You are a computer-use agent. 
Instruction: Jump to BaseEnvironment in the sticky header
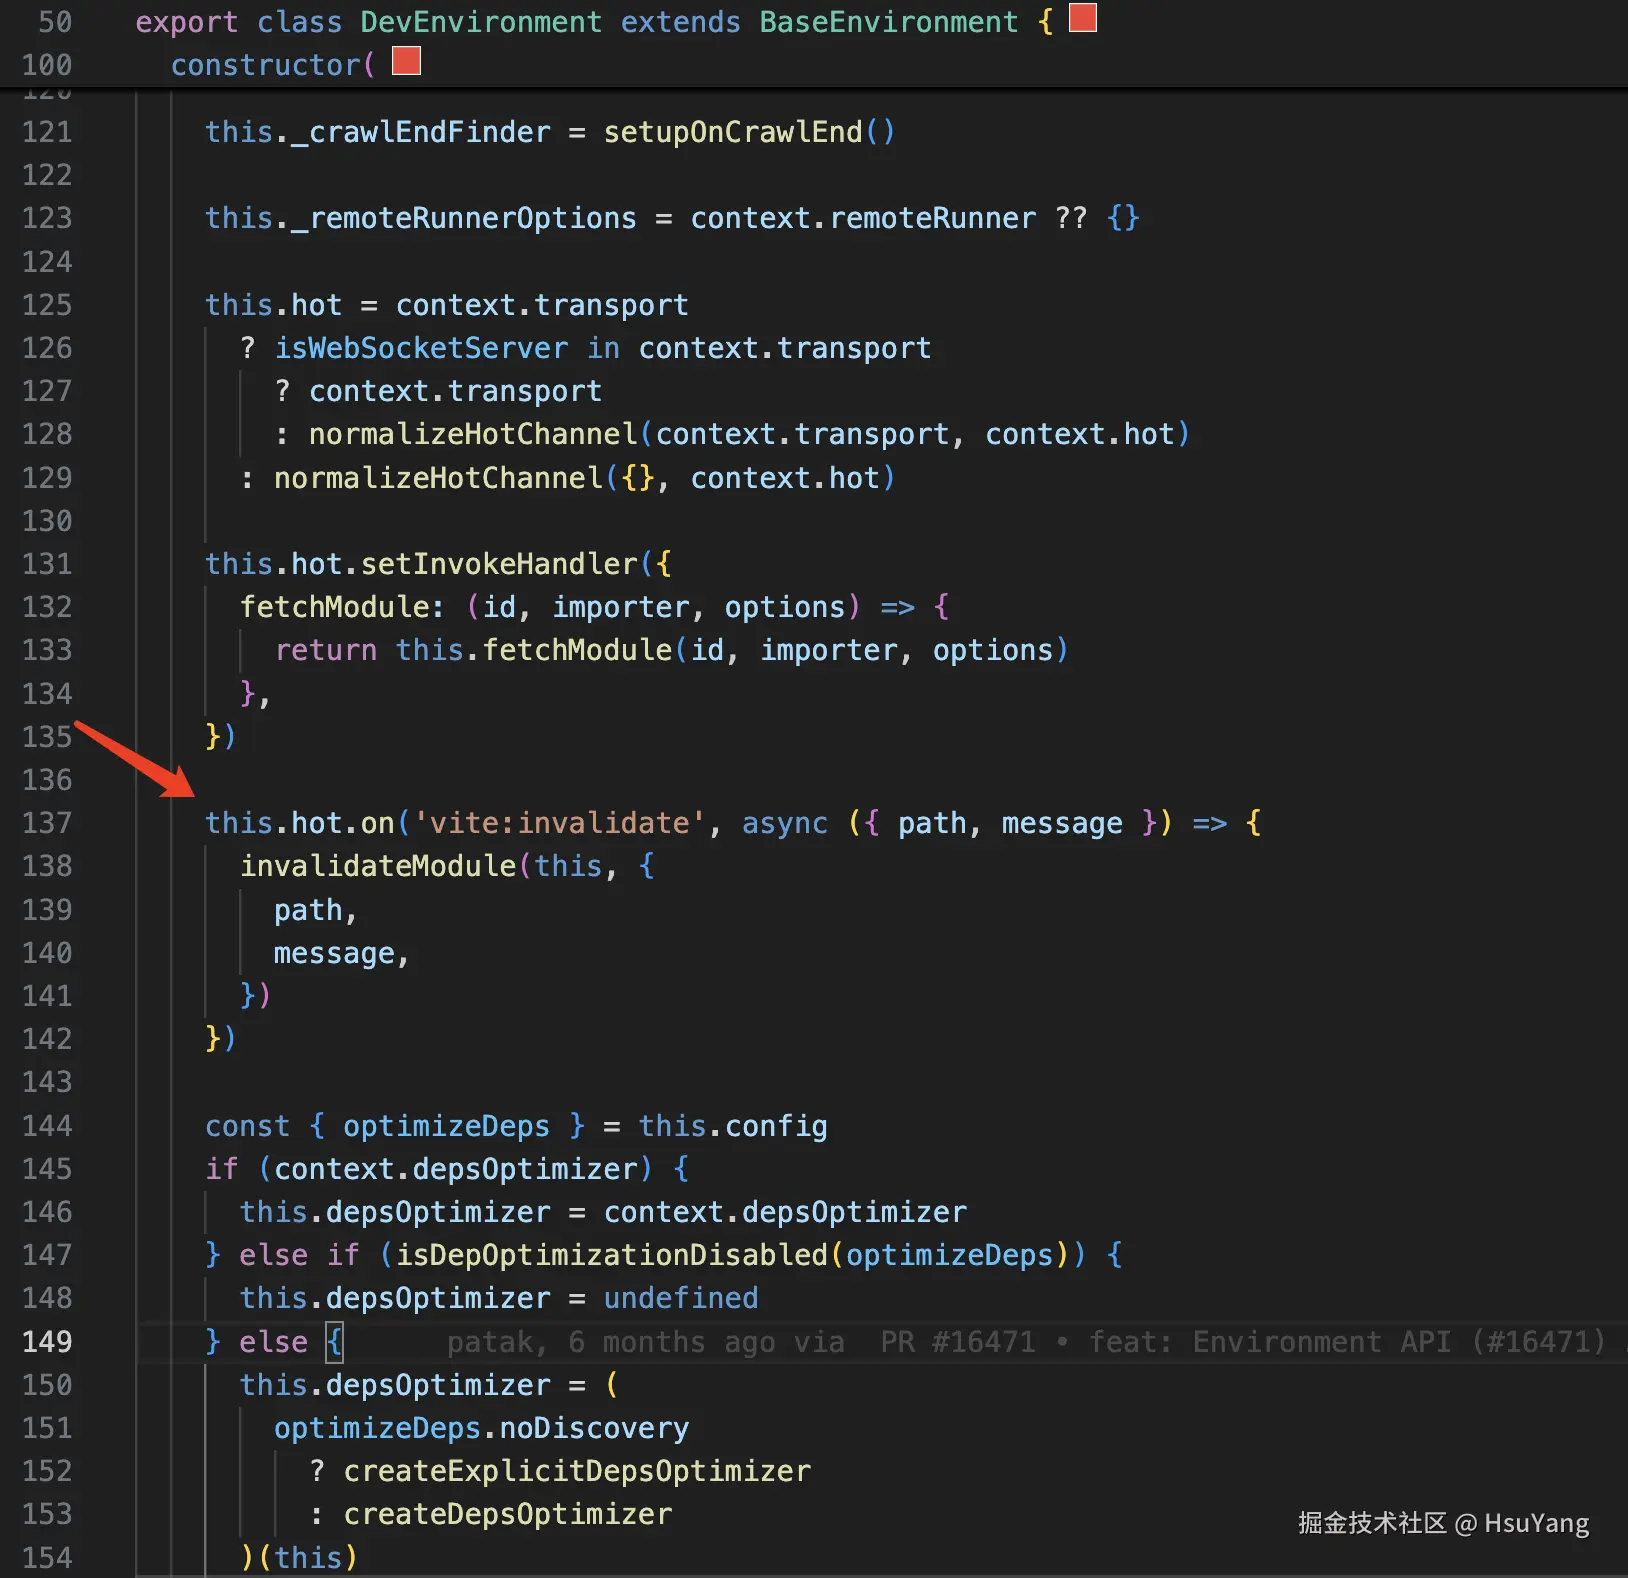coord(888,22)
